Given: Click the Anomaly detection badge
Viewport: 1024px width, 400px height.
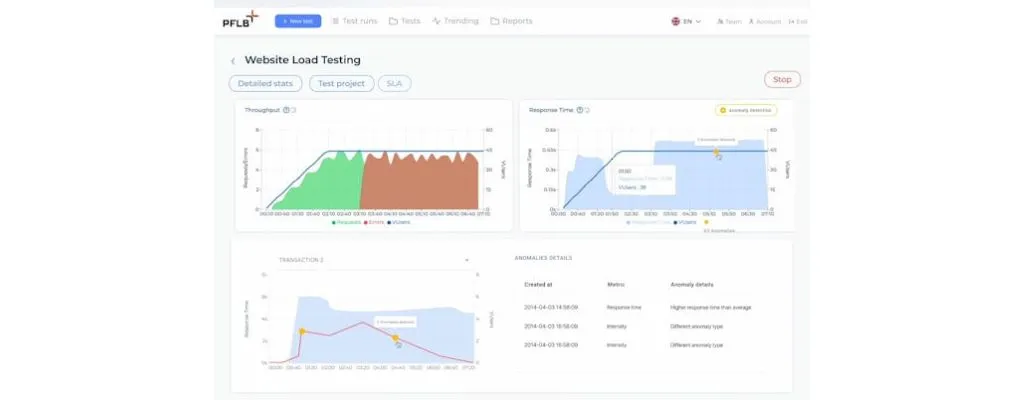Looking at the screenshot, I should (x=746, y=110).
